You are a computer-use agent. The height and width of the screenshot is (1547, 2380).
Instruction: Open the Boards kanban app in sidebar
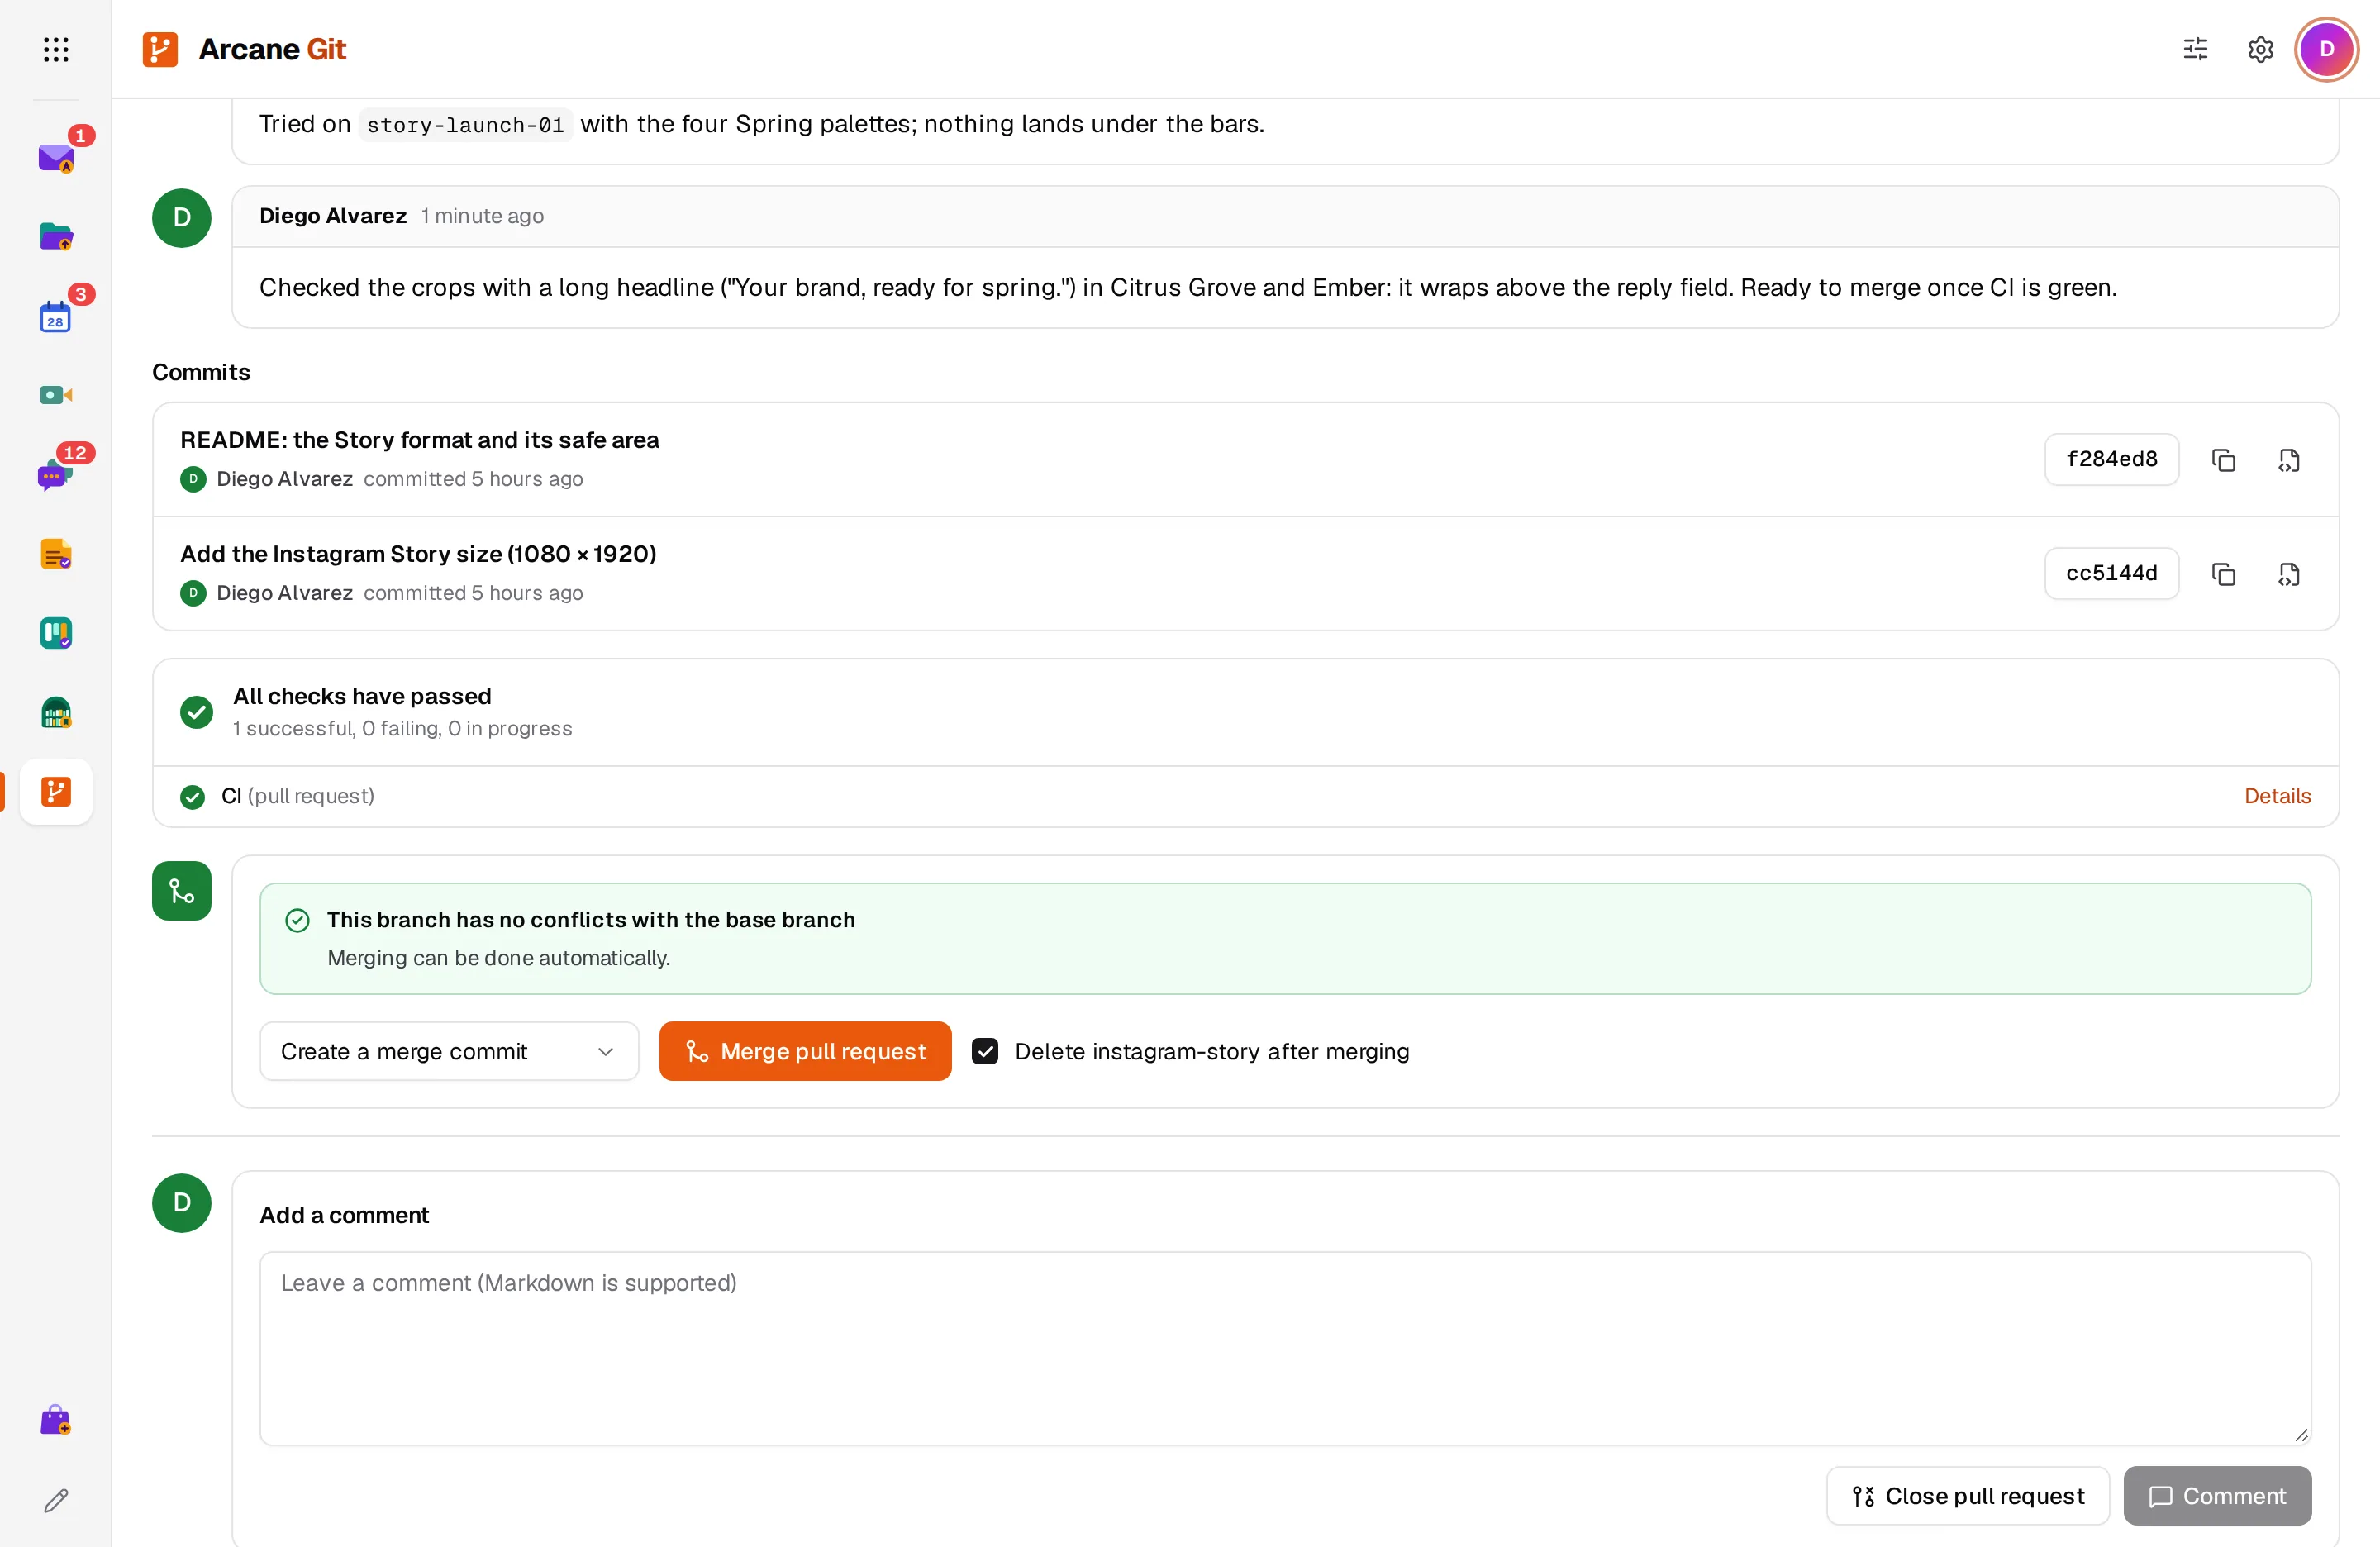pos(56,633)
